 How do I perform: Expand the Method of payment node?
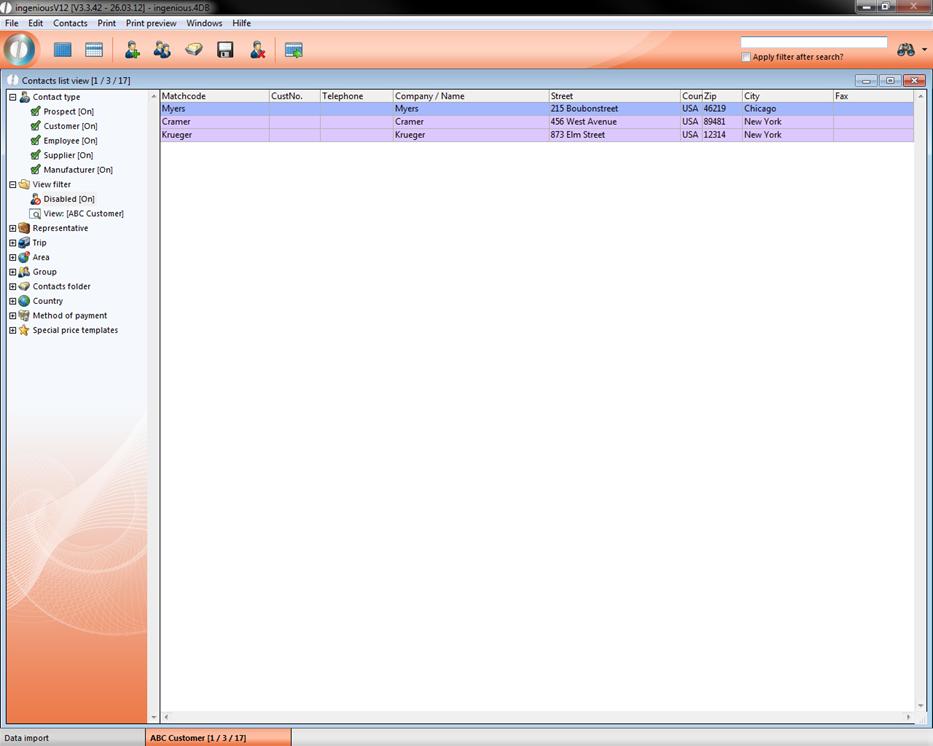[13, 316]
